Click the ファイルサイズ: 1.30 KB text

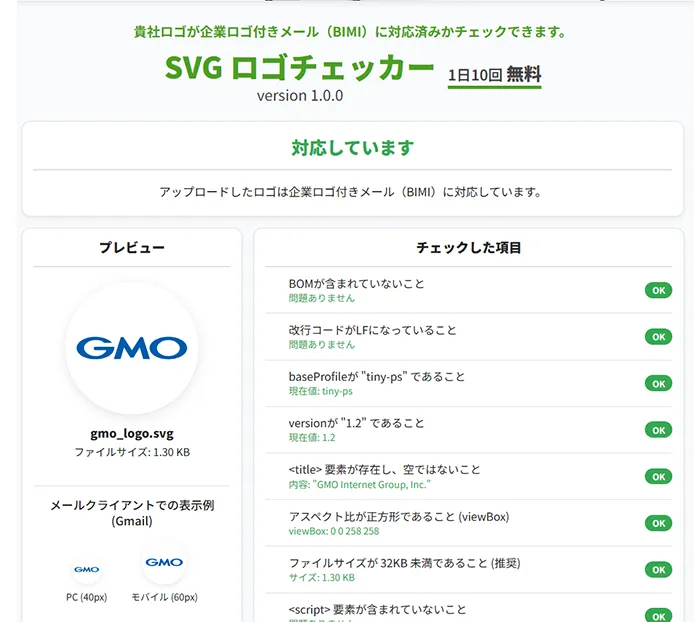(x=132, y=452)
